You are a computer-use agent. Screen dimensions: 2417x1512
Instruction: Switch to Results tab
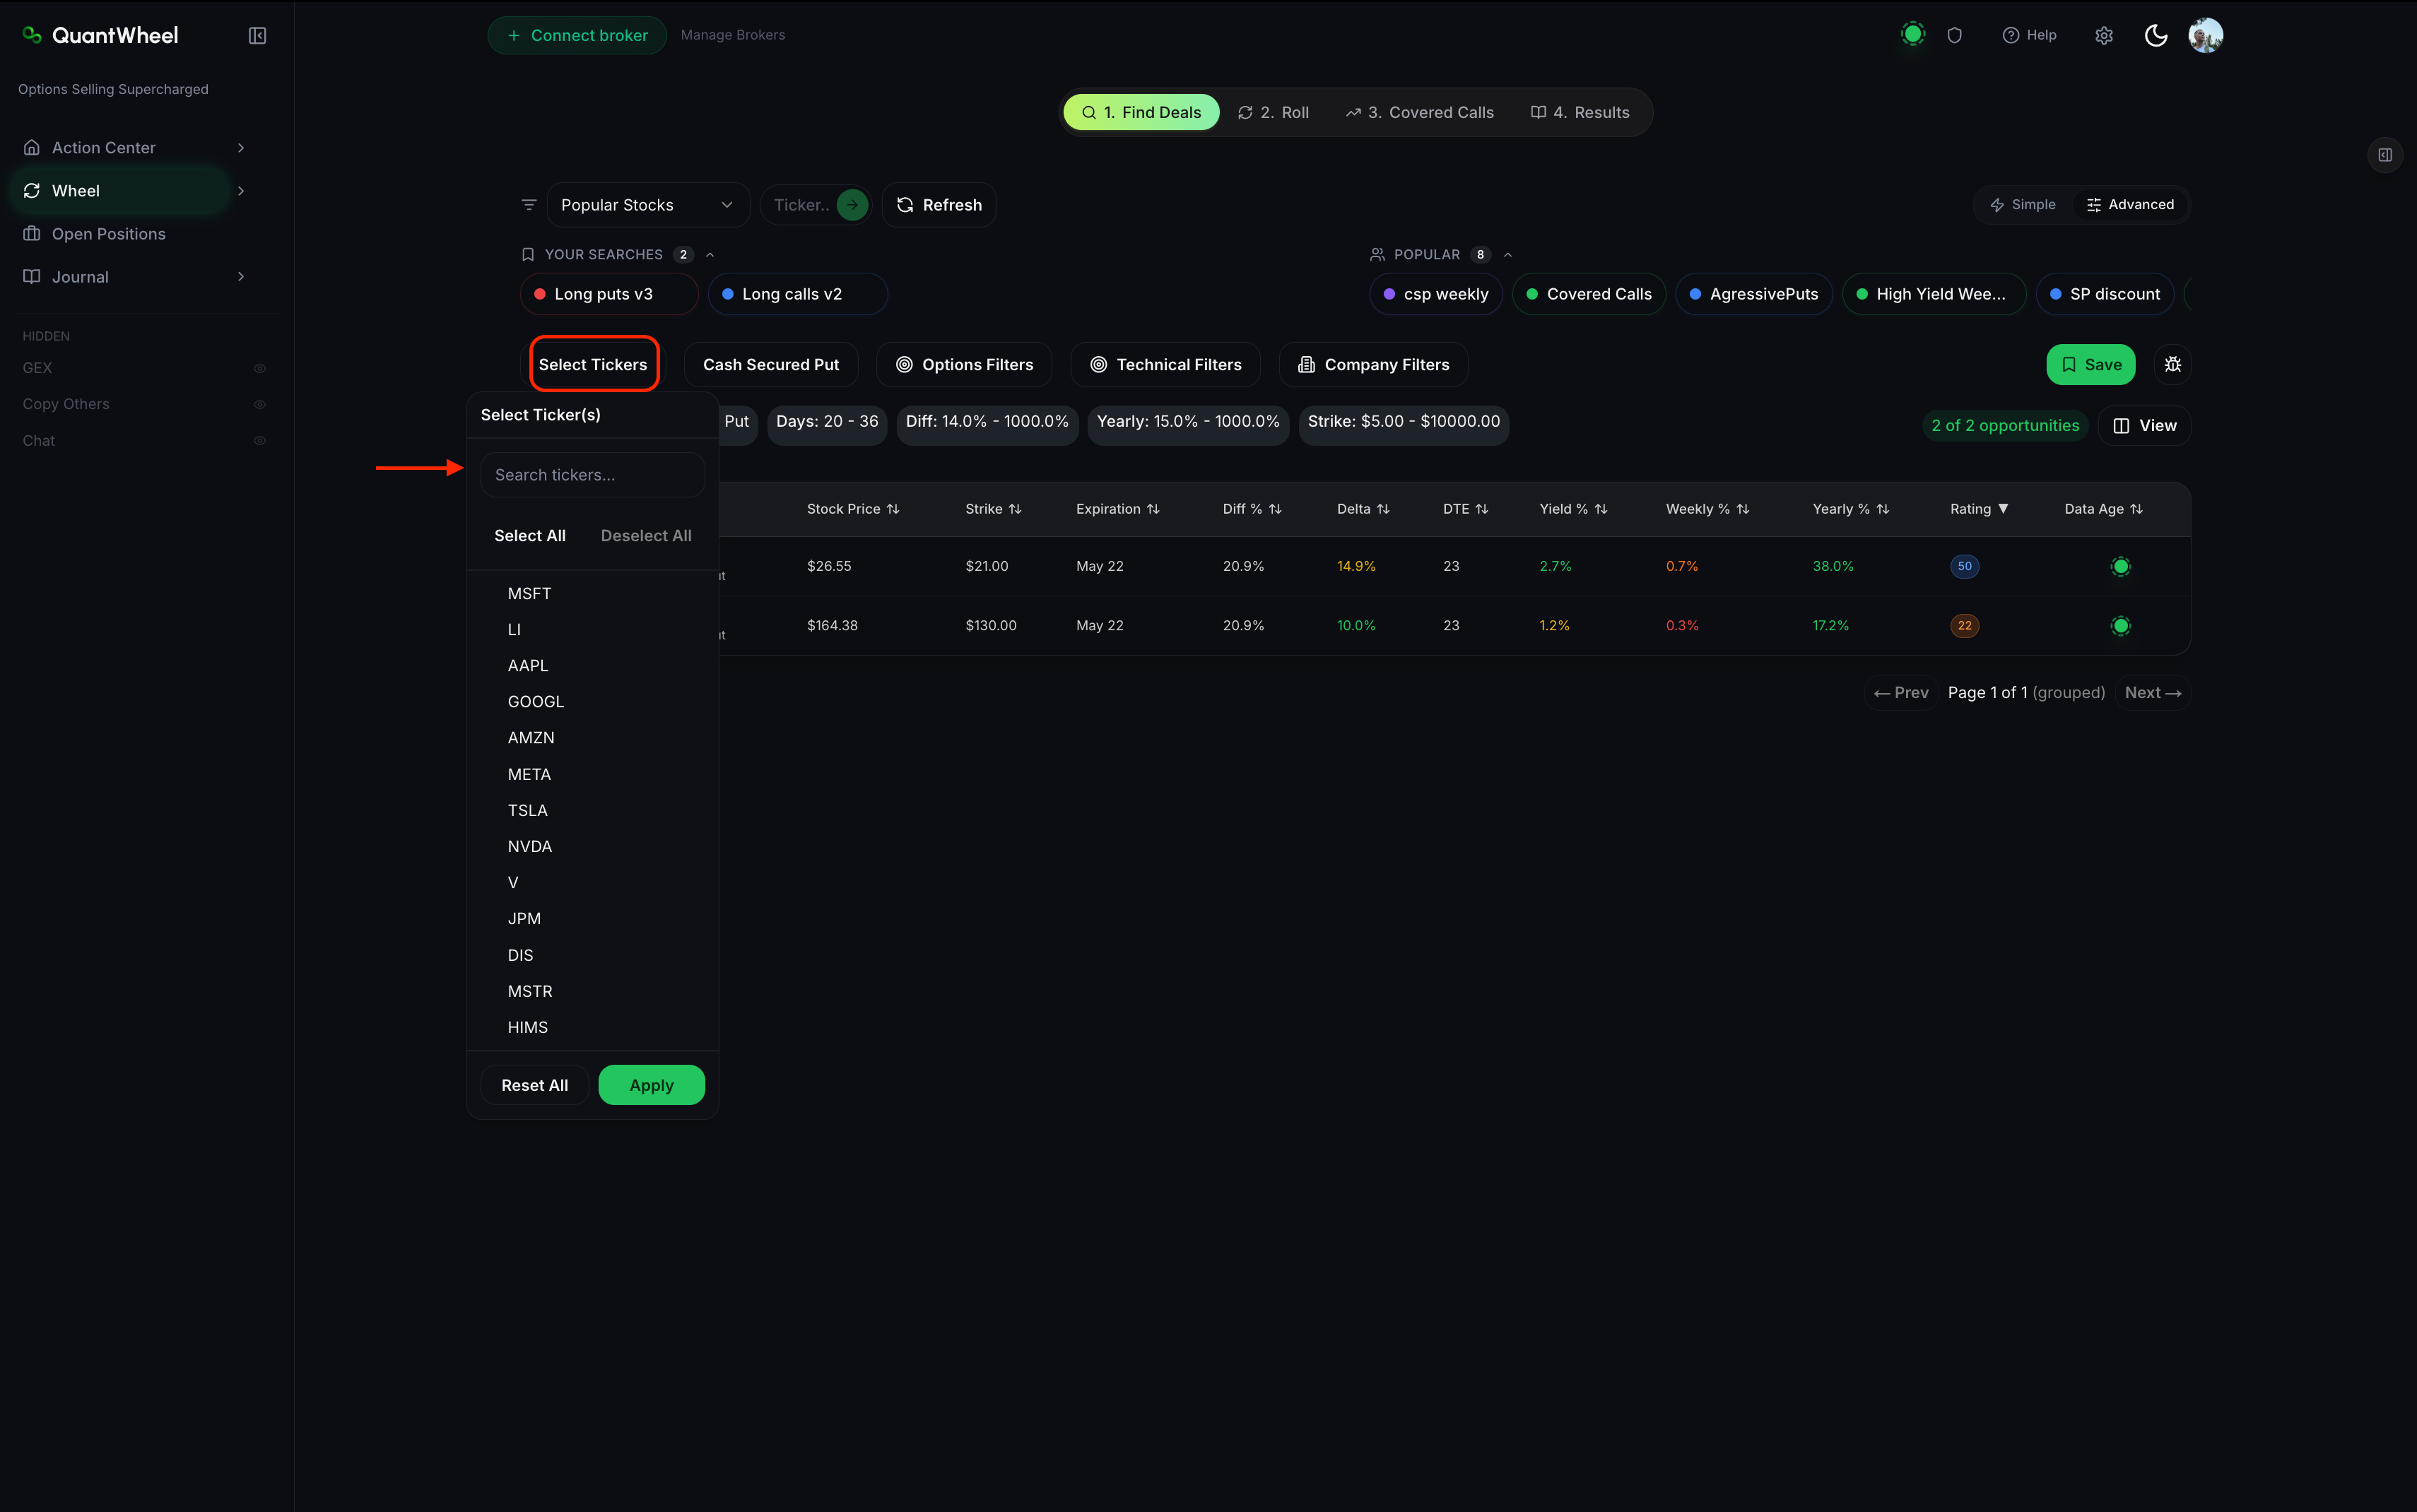click(1580, 113)
